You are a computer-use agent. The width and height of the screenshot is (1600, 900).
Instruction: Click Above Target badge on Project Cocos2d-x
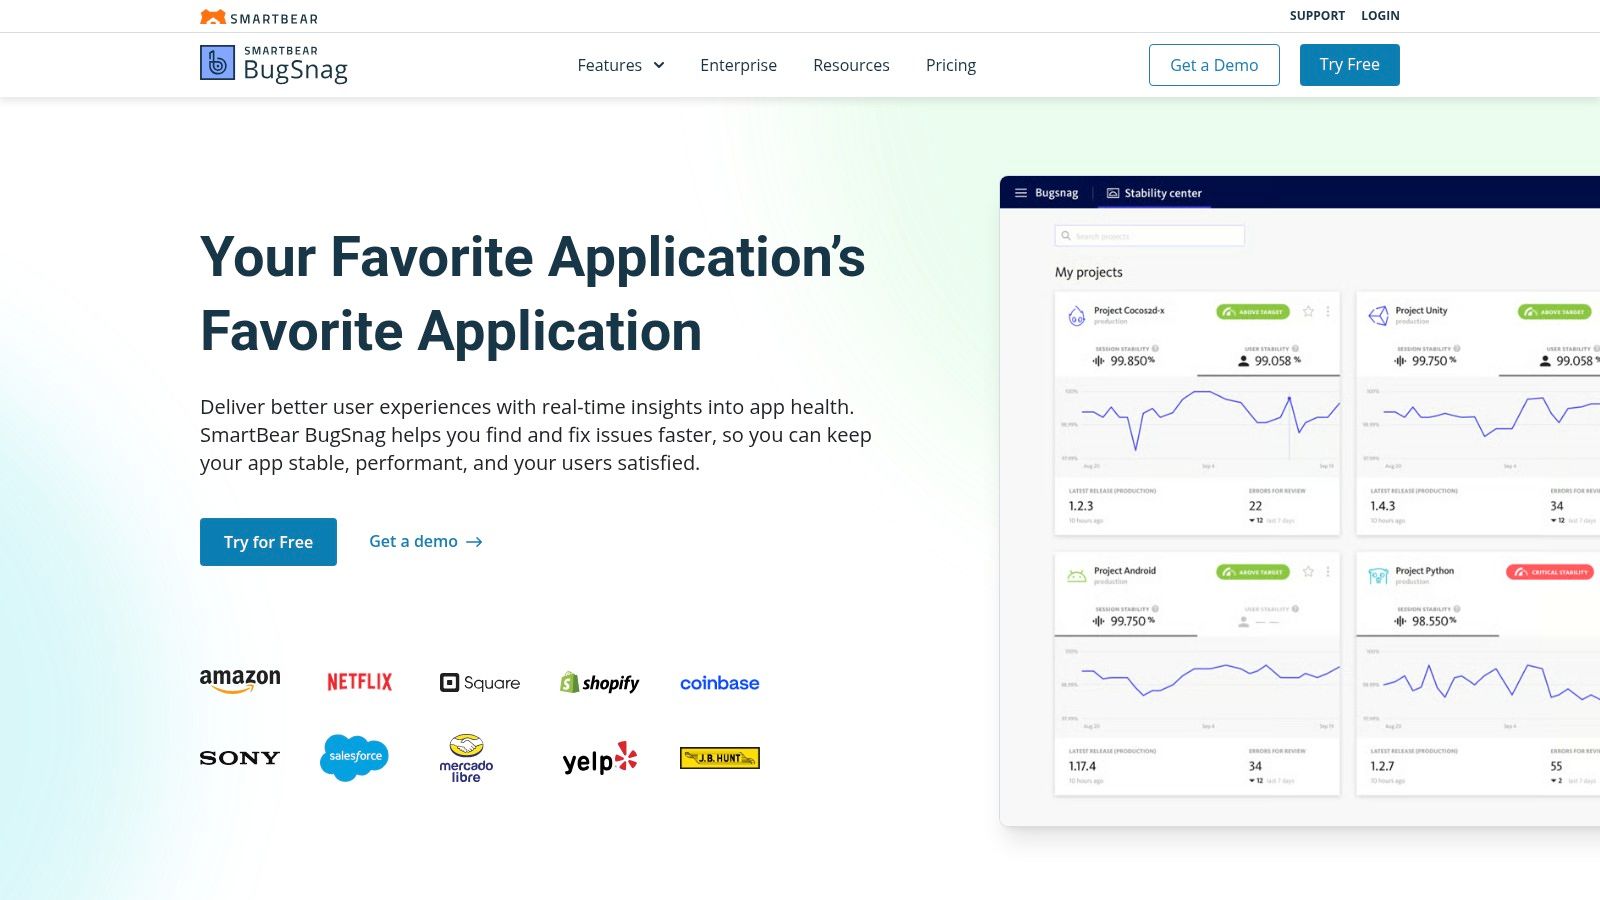[1253, 312]
